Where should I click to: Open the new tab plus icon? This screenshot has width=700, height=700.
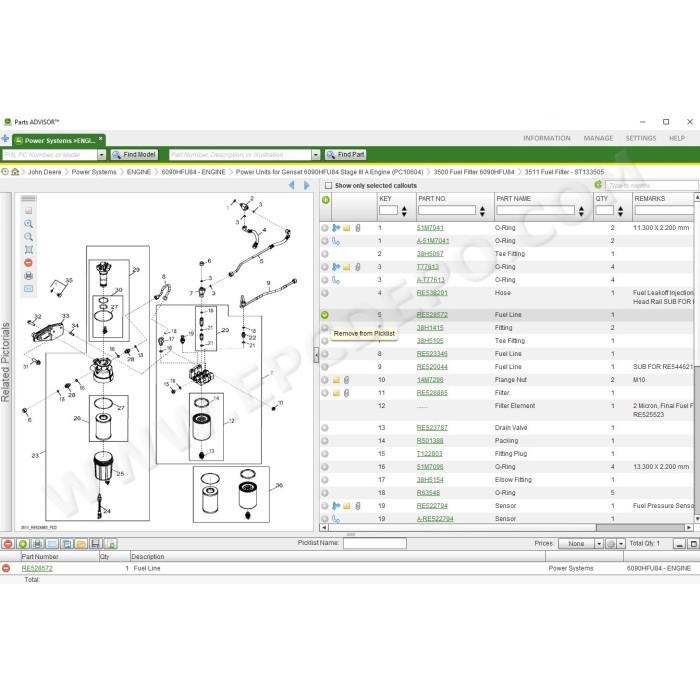coord(5,138)
